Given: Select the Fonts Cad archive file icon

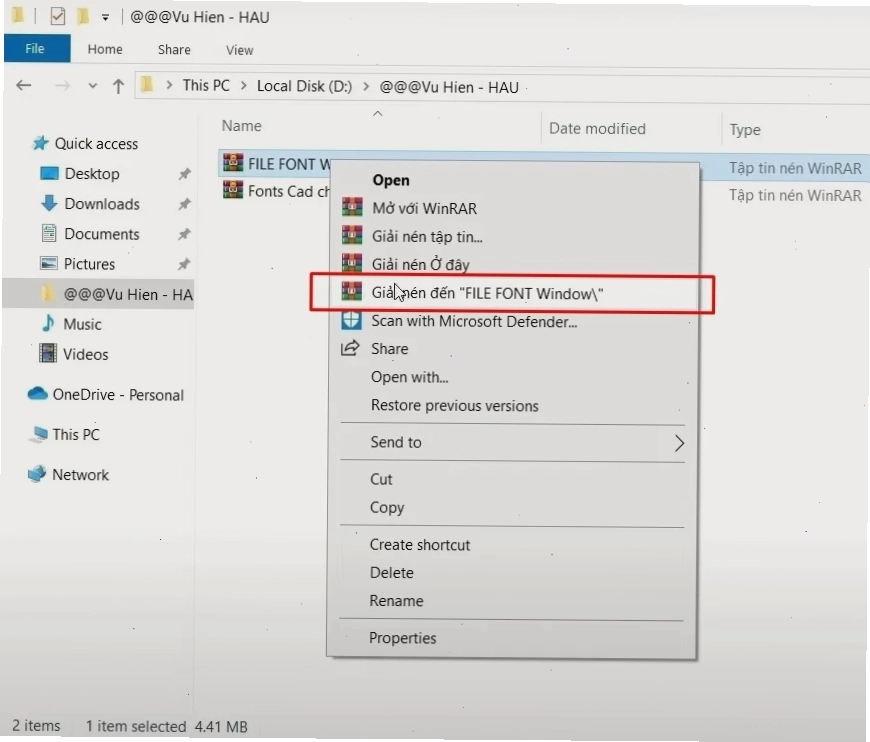Looking at the screenshot, I should 233,190.
